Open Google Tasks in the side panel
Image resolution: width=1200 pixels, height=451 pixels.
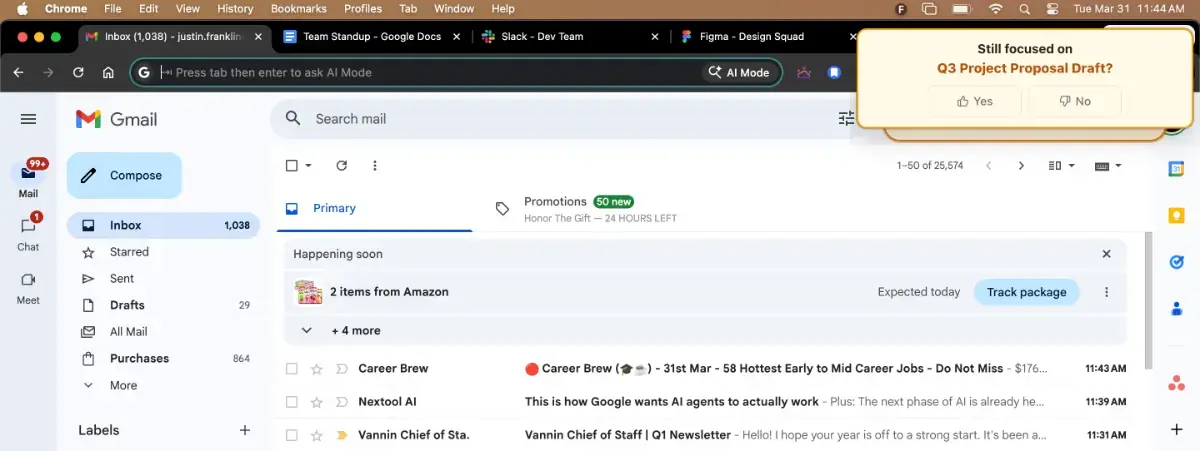[x=1176, y=262]
